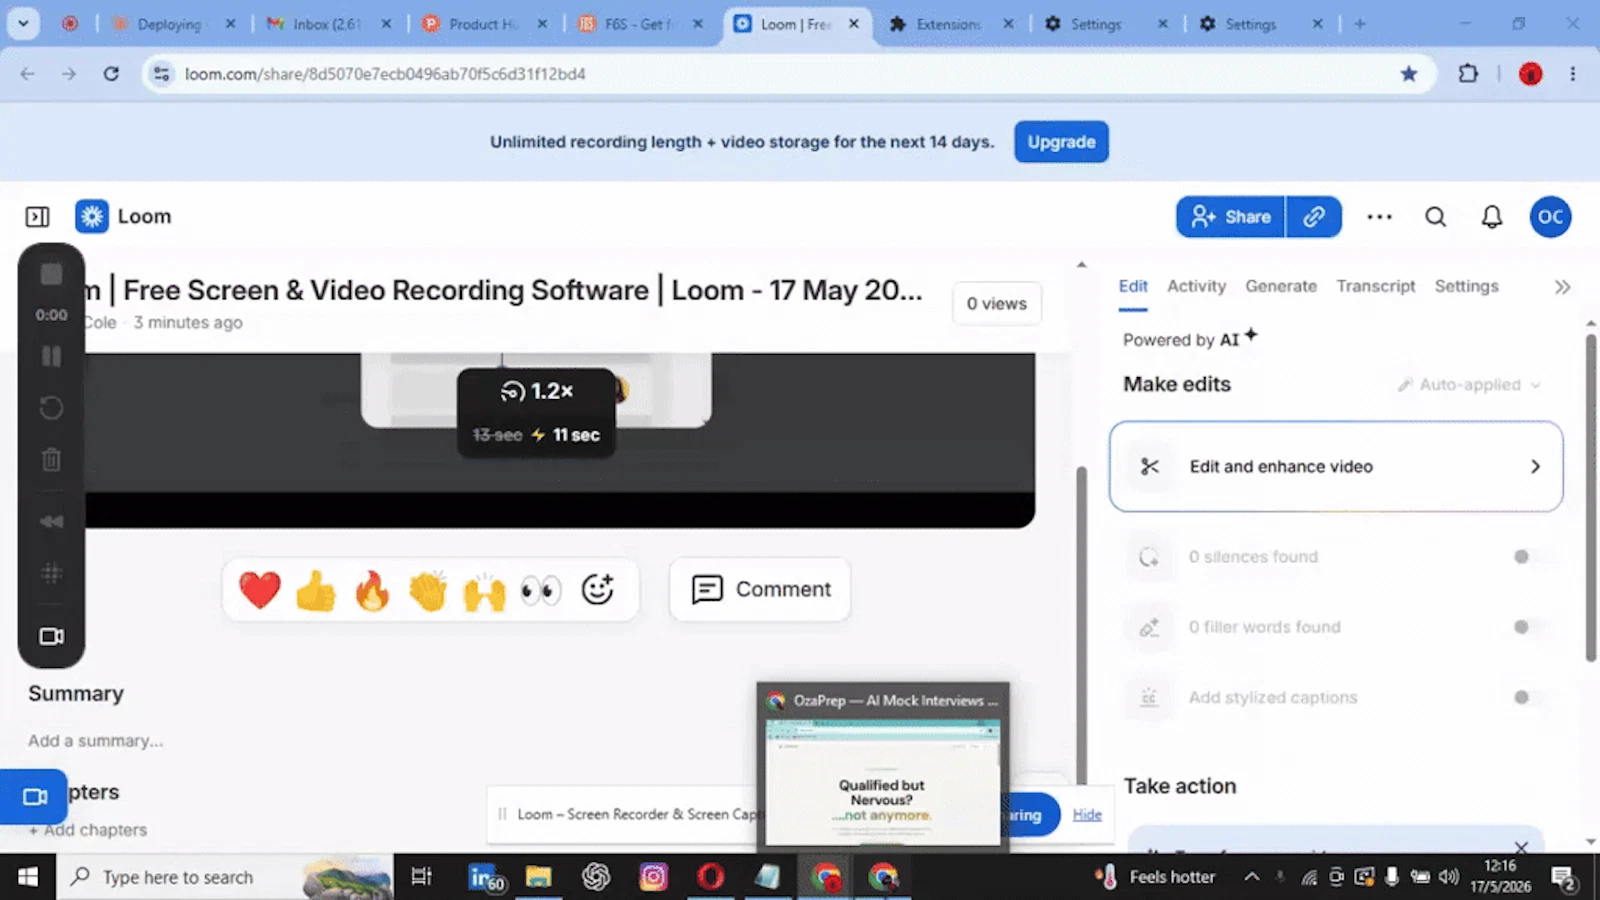The height and width of the screenshot is (900, 1600).
Task: Click the address bar URL
Action: (385, 74)
